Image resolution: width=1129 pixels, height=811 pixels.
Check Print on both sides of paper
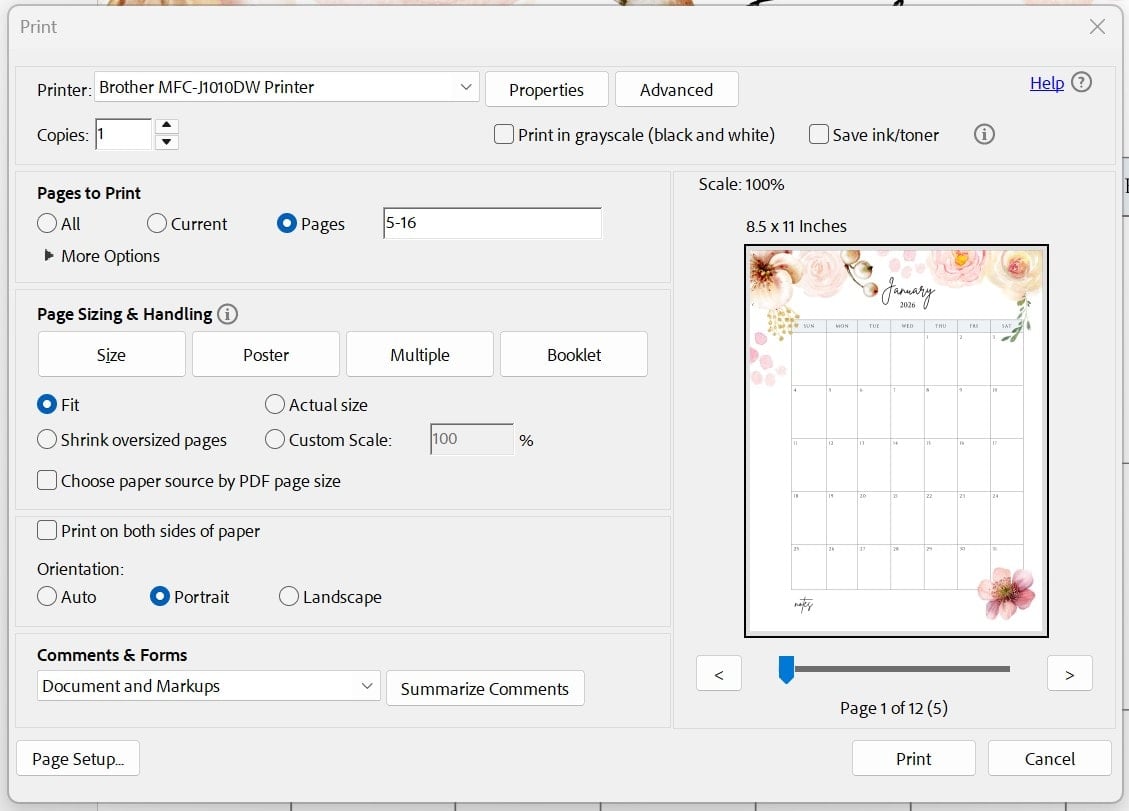coord(47,531)
